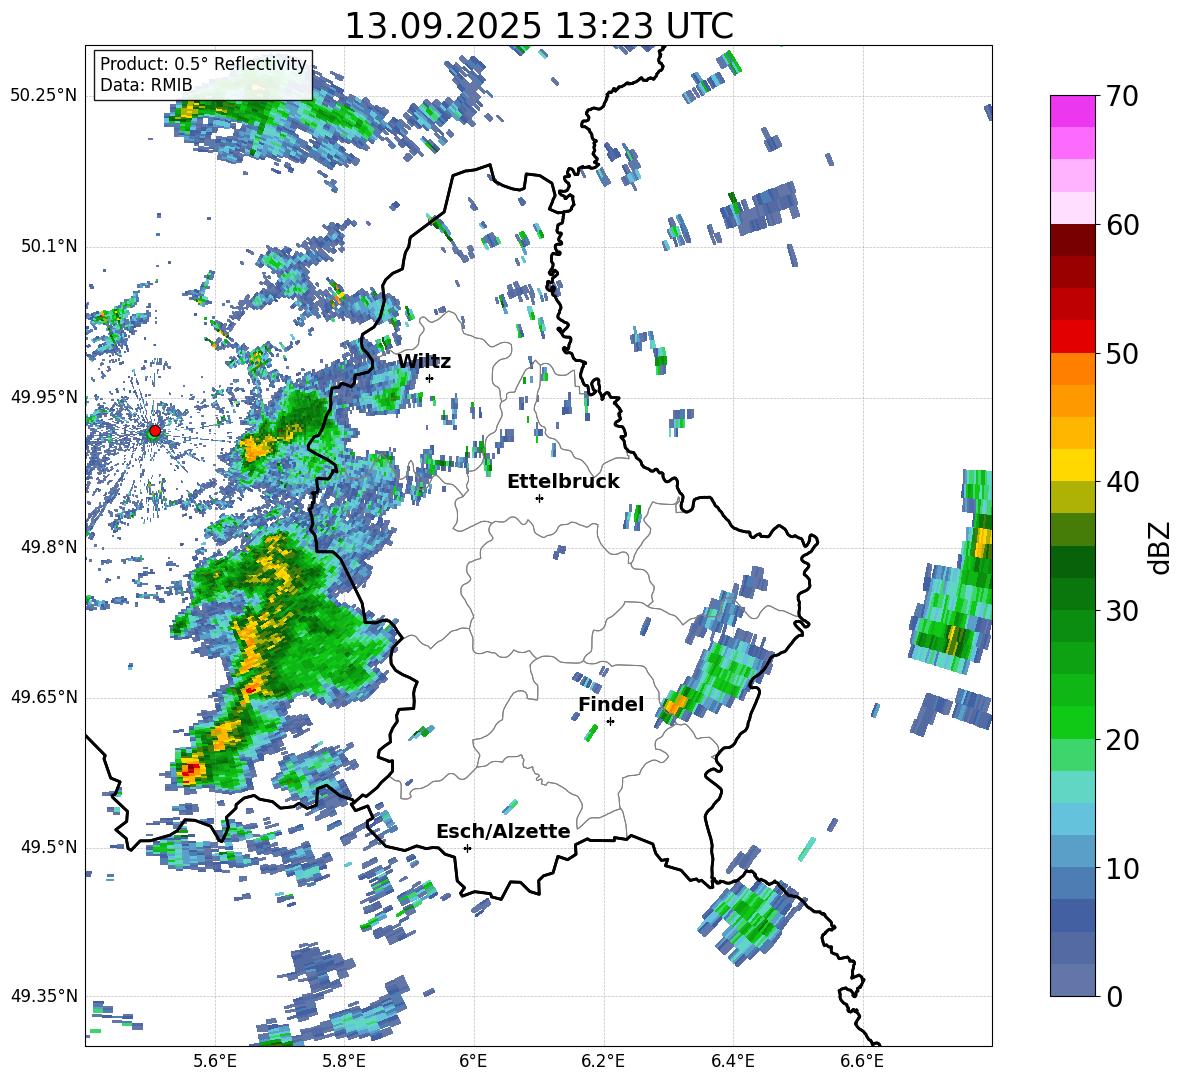
Task: Click the 6.6°E longitude label
Action: click(862, 1061)
